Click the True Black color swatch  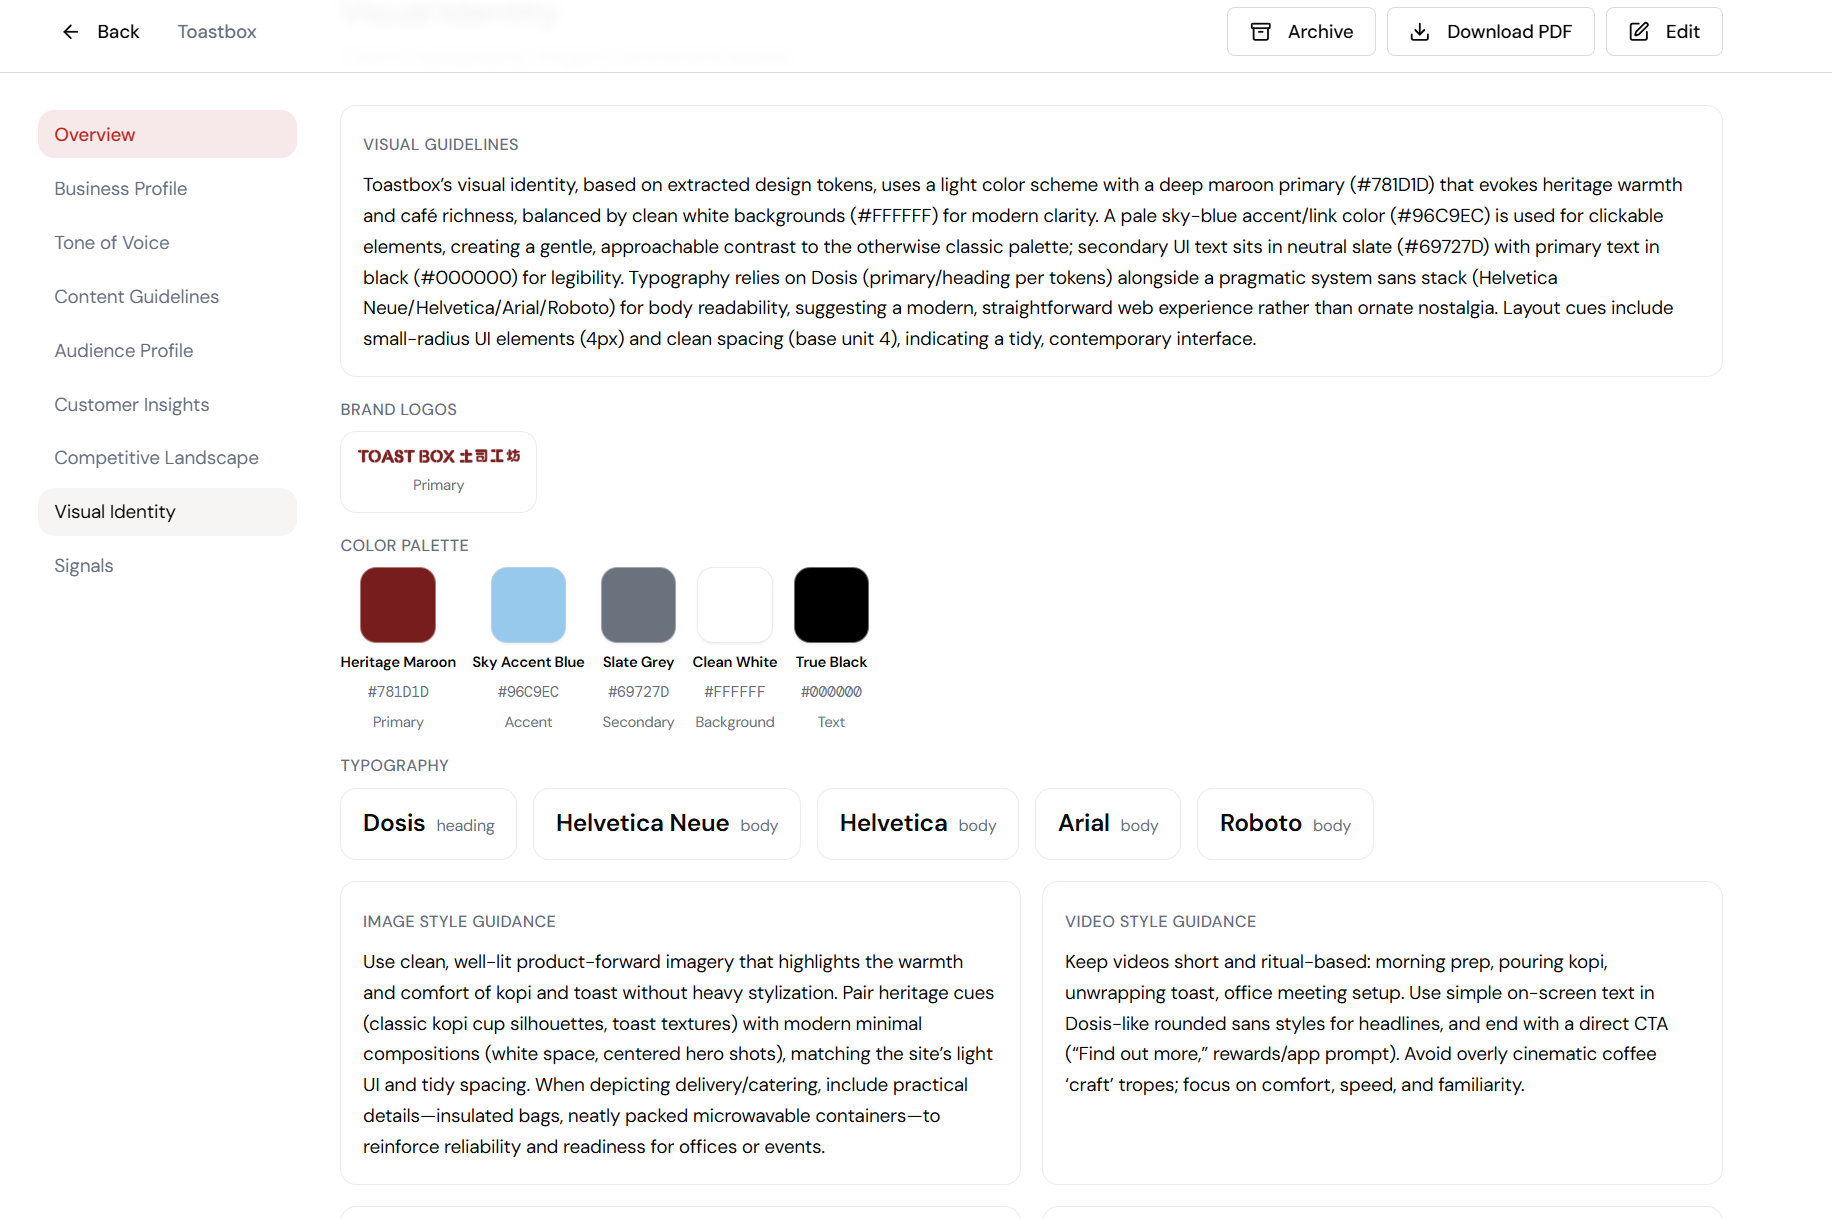830,604
